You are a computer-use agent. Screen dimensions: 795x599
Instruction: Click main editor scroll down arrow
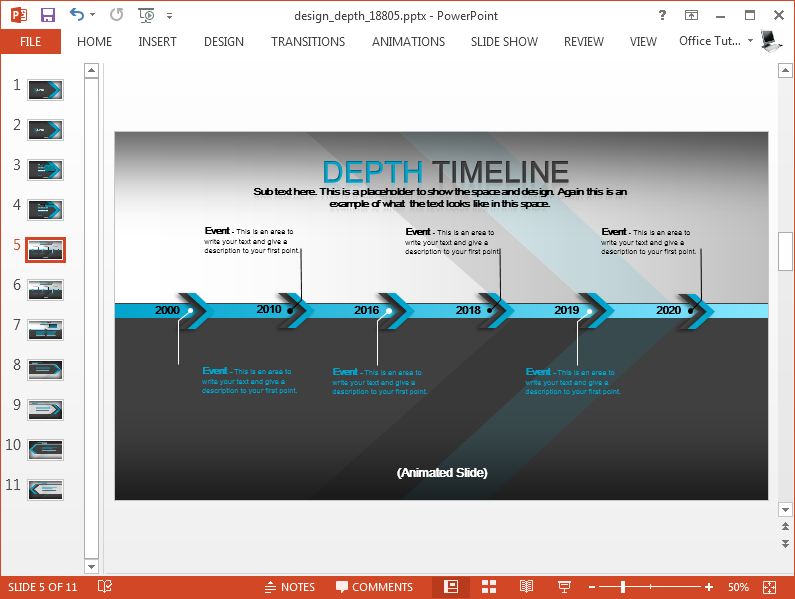tap(785, 509)
